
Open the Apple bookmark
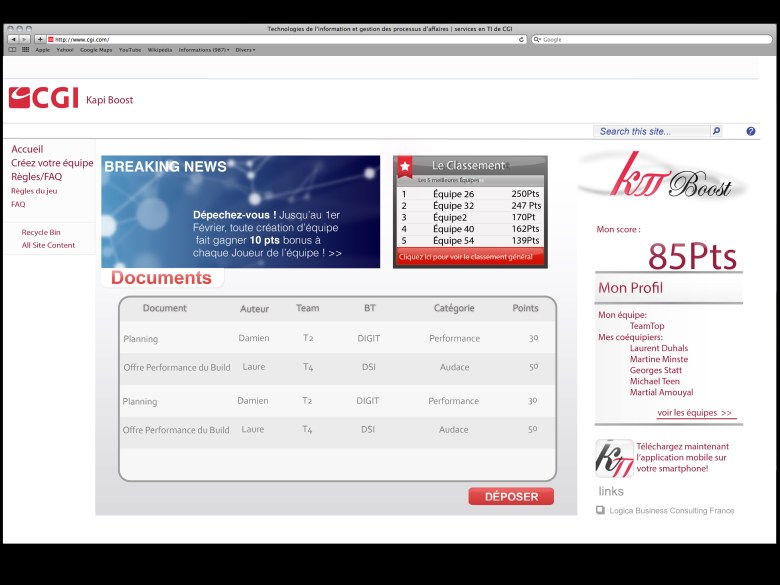point(42,50)
